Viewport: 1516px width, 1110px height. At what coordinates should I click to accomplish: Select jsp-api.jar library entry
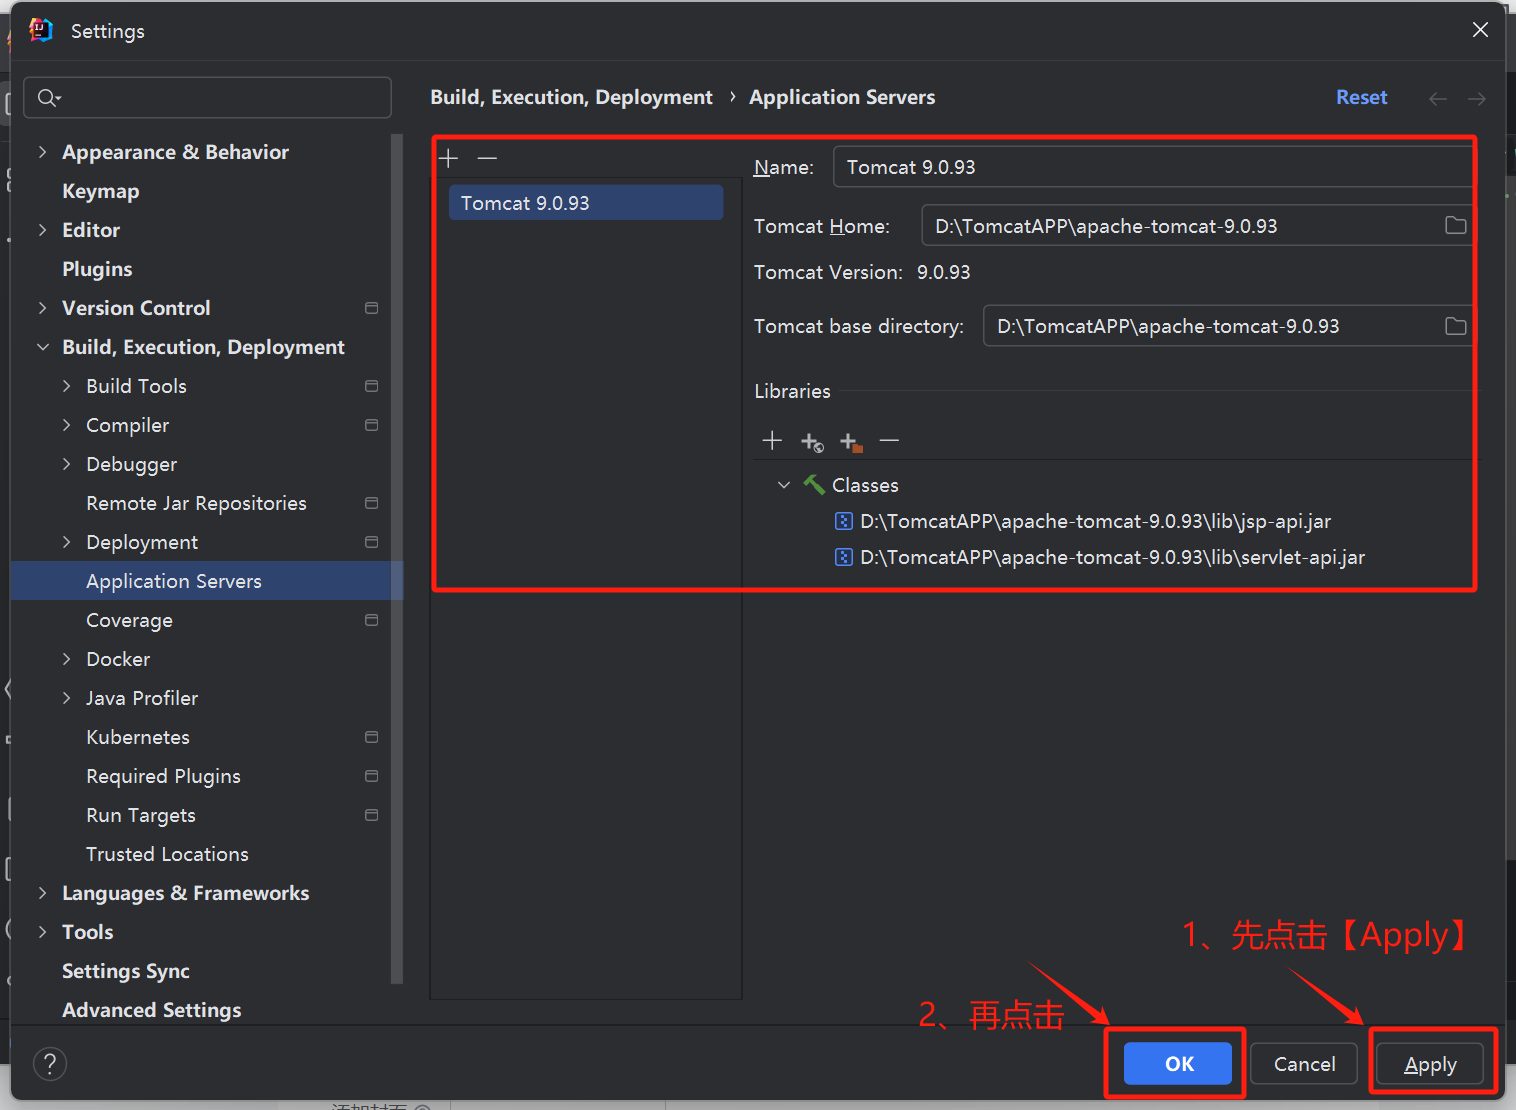tap(1095, 521)
